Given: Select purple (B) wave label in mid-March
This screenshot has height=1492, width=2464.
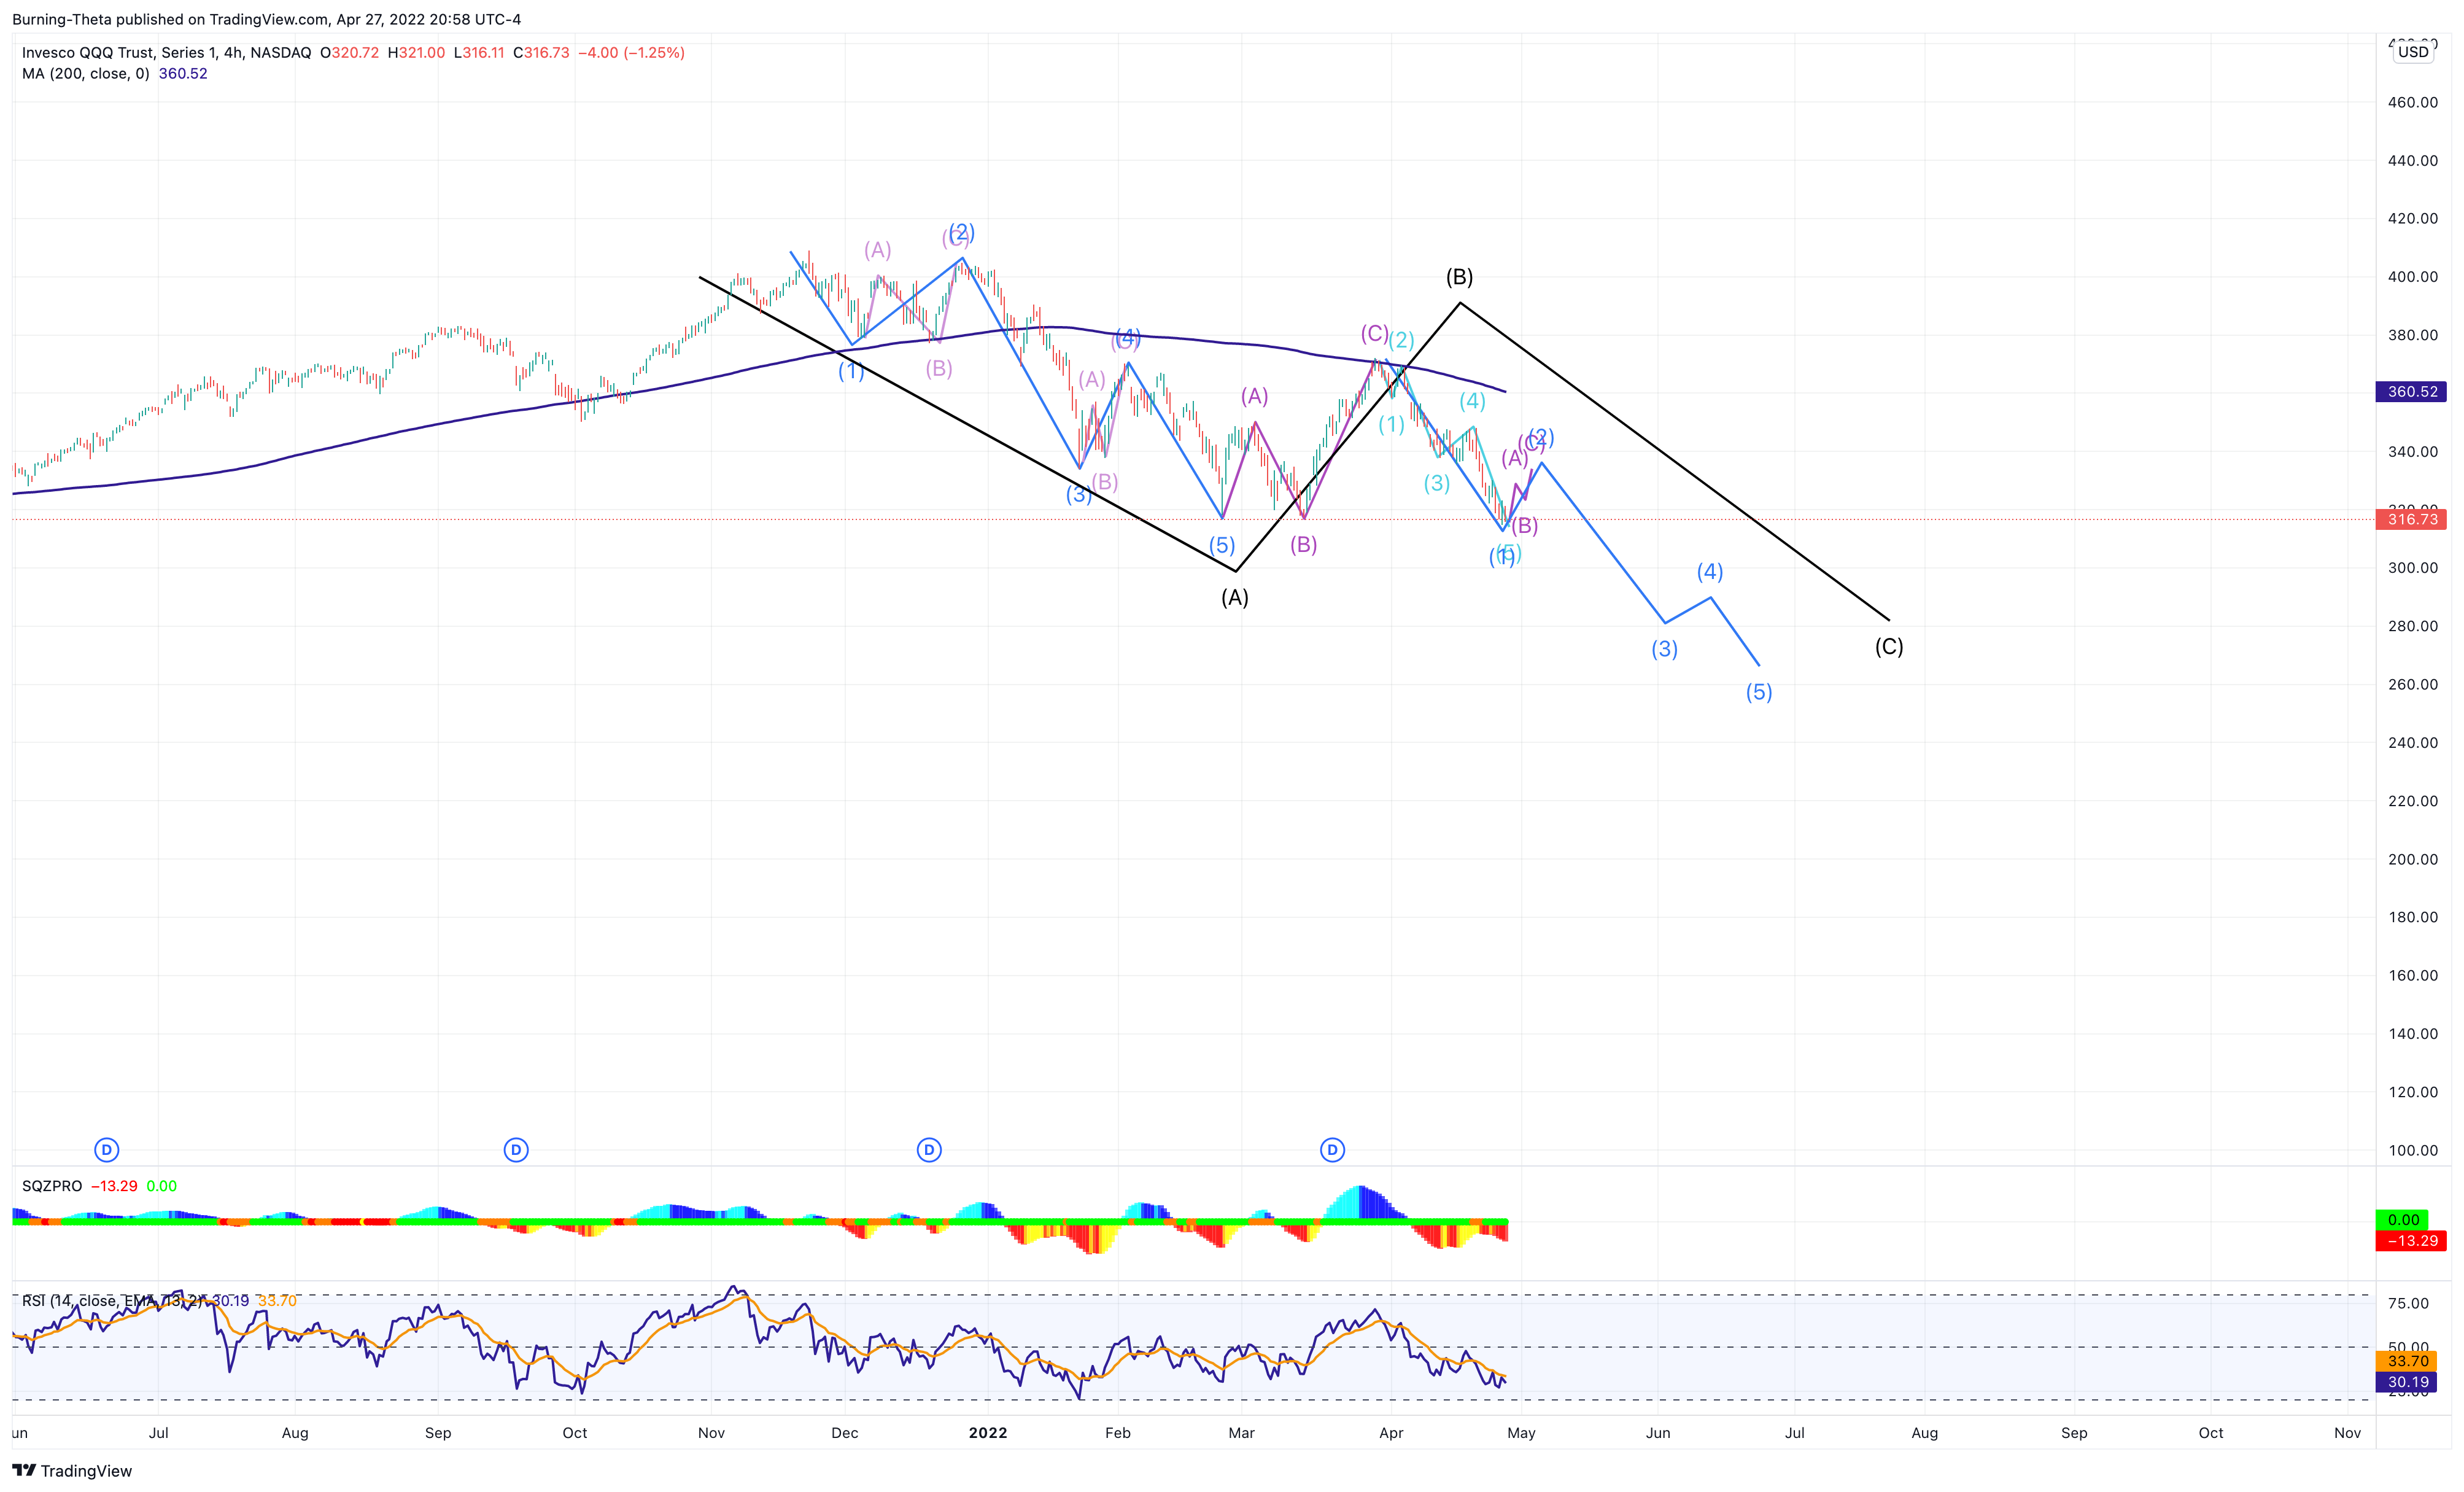Looking at the screenshot, I should click(1303, 545).
